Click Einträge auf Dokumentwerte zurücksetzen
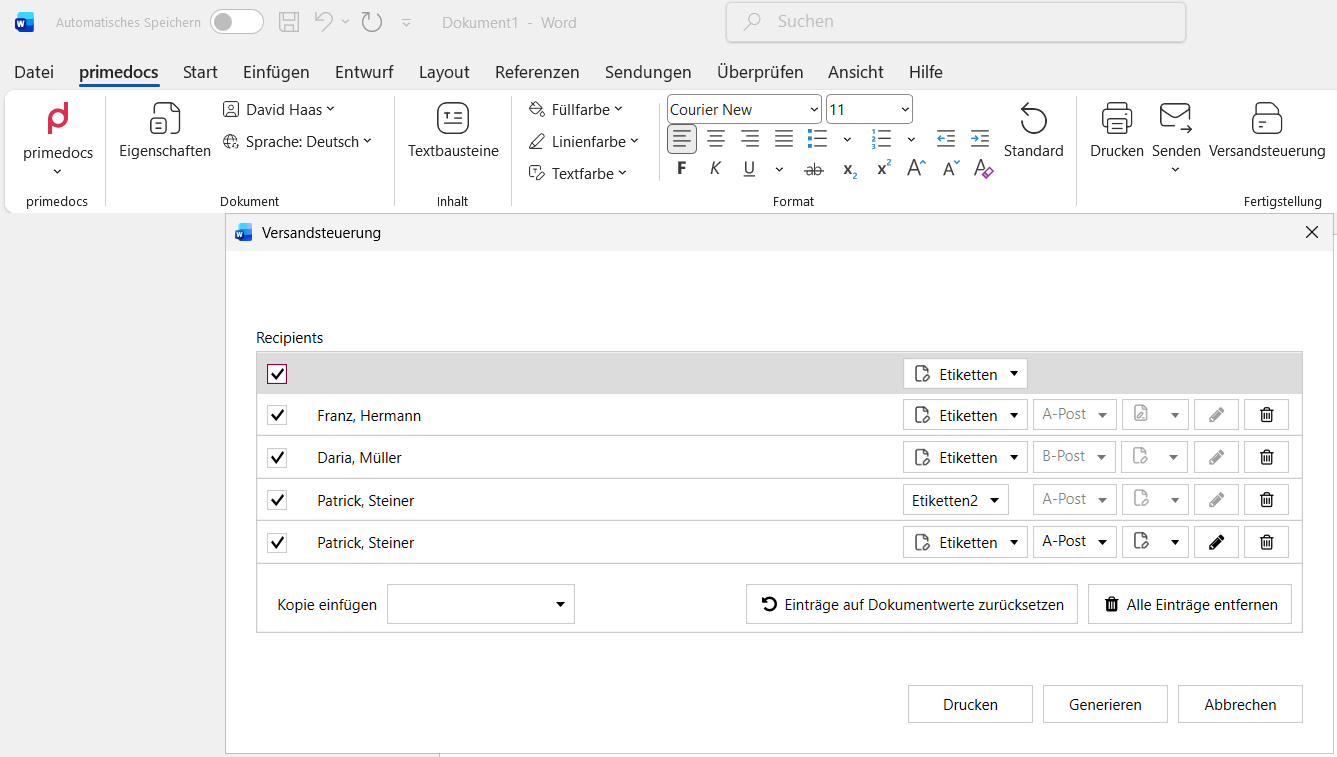This screenshot has height=757, width=1337. (912, 604)
